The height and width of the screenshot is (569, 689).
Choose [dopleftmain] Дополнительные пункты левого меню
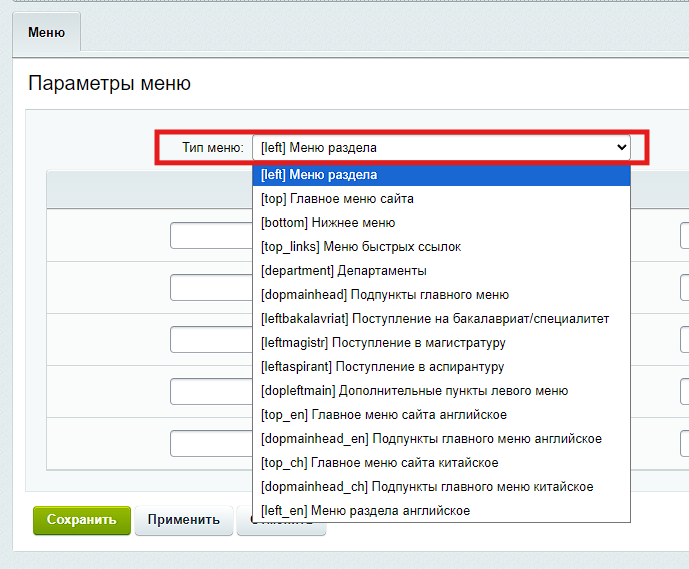[x=441, y=391]
